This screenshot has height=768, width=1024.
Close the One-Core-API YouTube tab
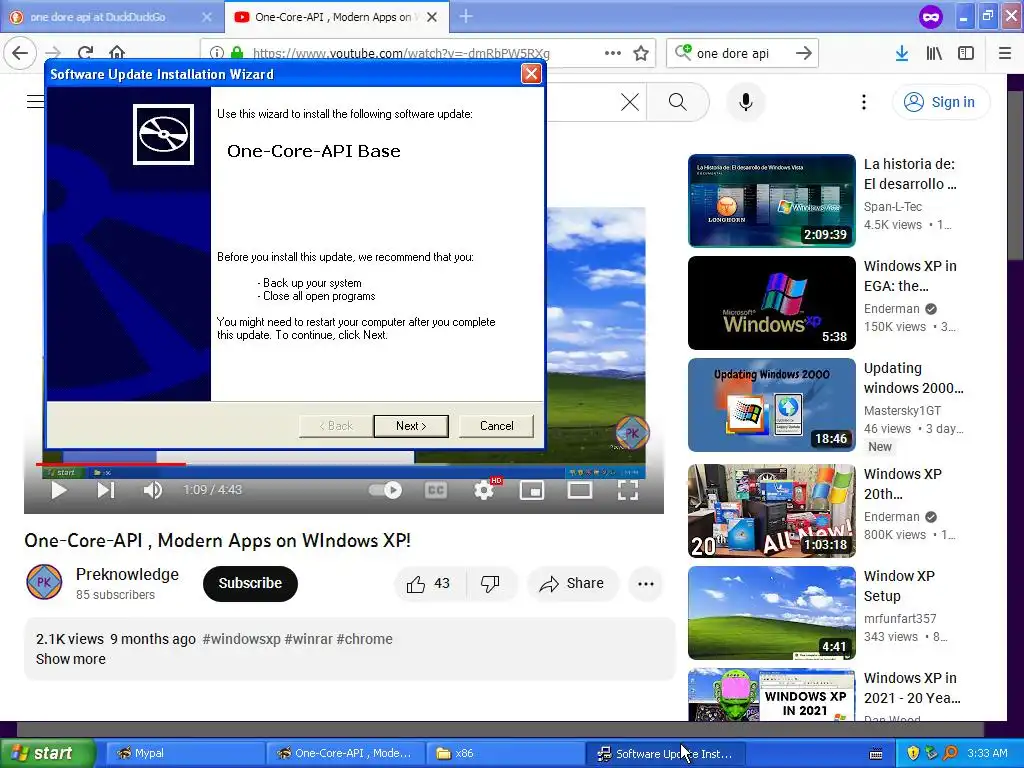coord(432,17)
